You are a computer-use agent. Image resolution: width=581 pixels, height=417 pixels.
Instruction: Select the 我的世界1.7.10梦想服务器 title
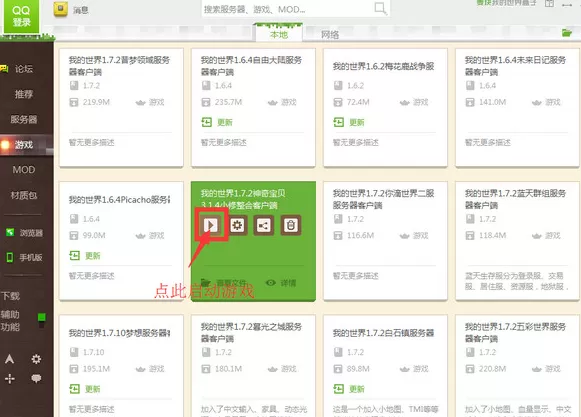point(119,333)
